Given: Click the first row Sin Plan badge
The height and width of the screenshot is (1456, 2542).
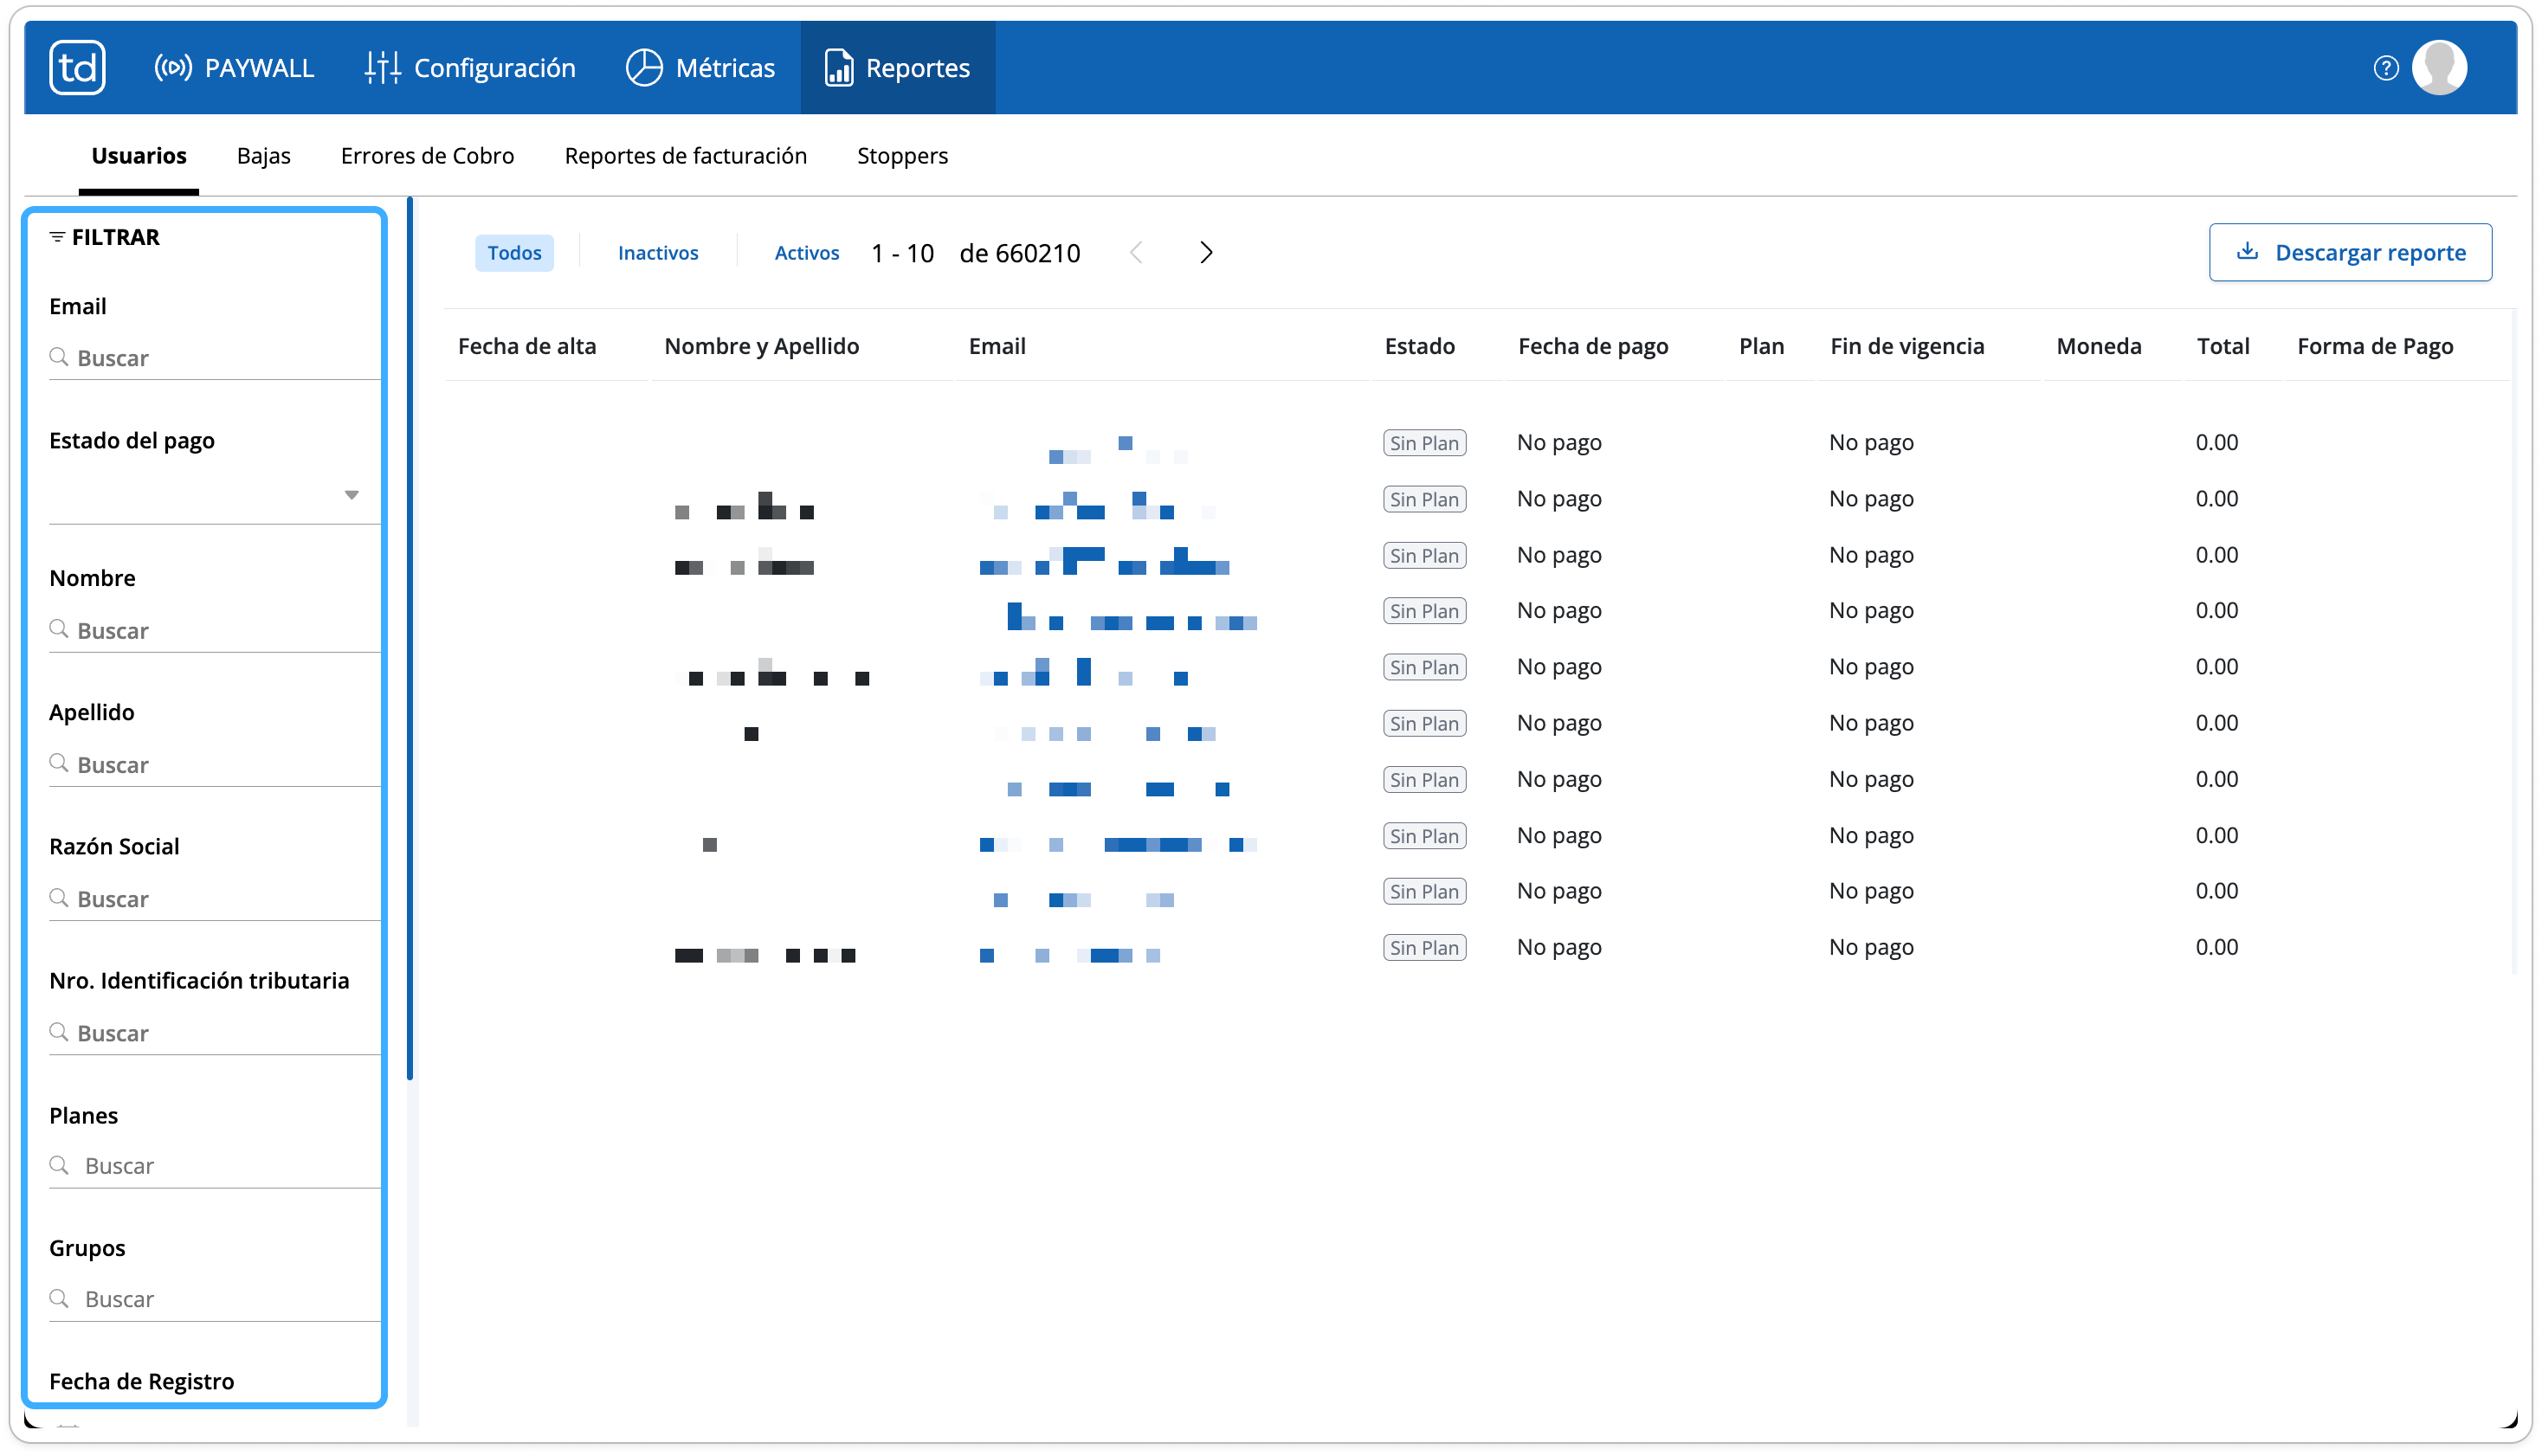Looking at the screenshot, I should coord(1424,443).
